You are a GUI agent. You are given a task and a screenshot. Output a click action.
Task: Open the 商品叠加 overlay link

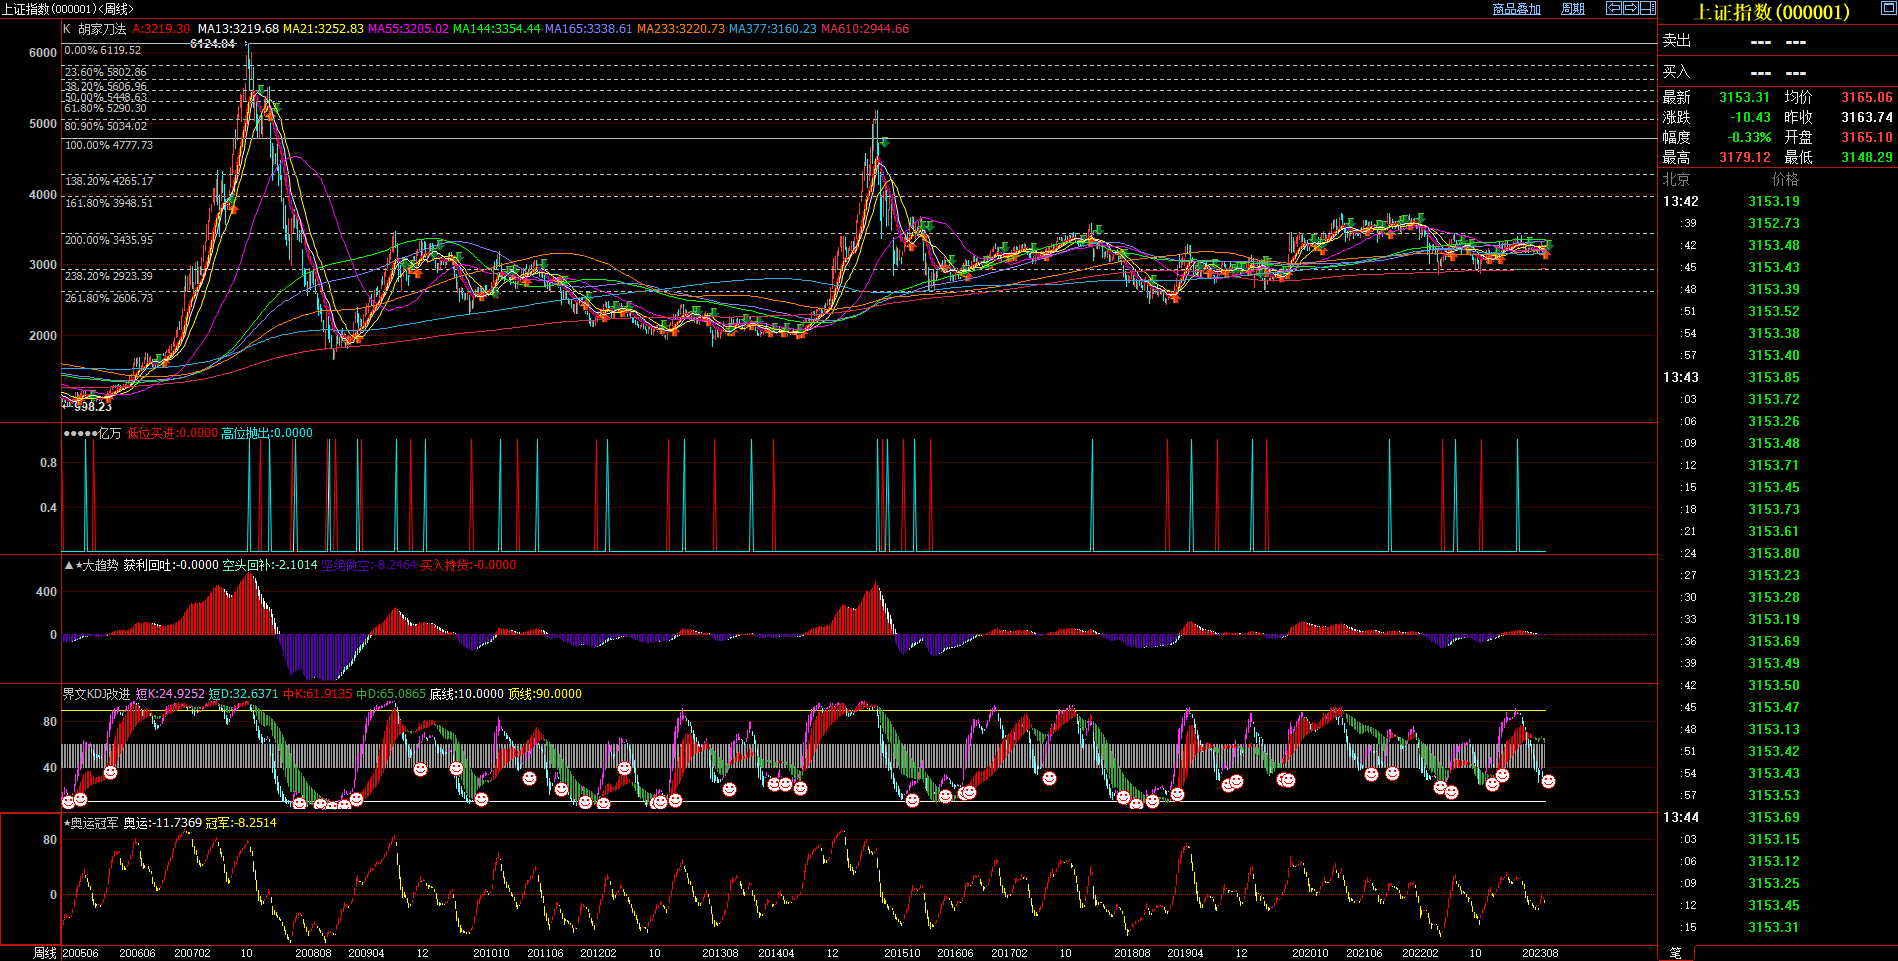pyautogui.click(x=1516, y=9)
